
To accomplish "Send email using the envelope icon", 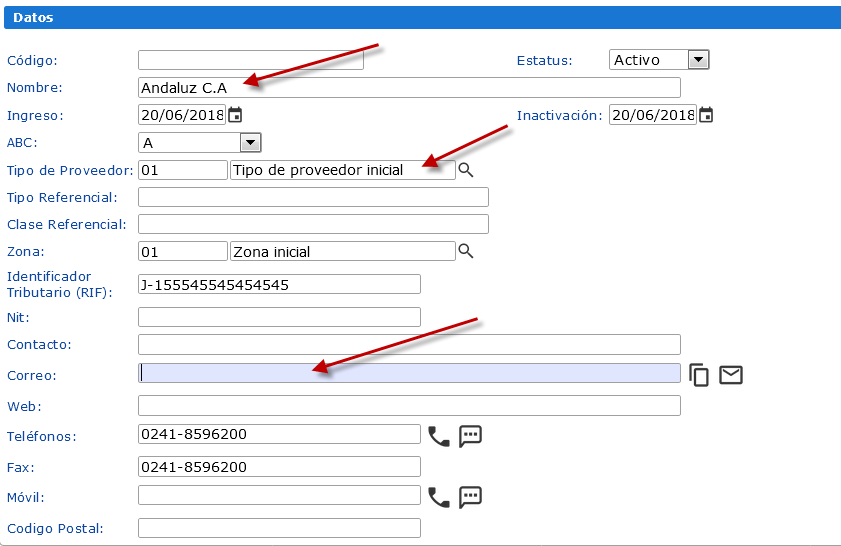I will [x=731, y=375].
